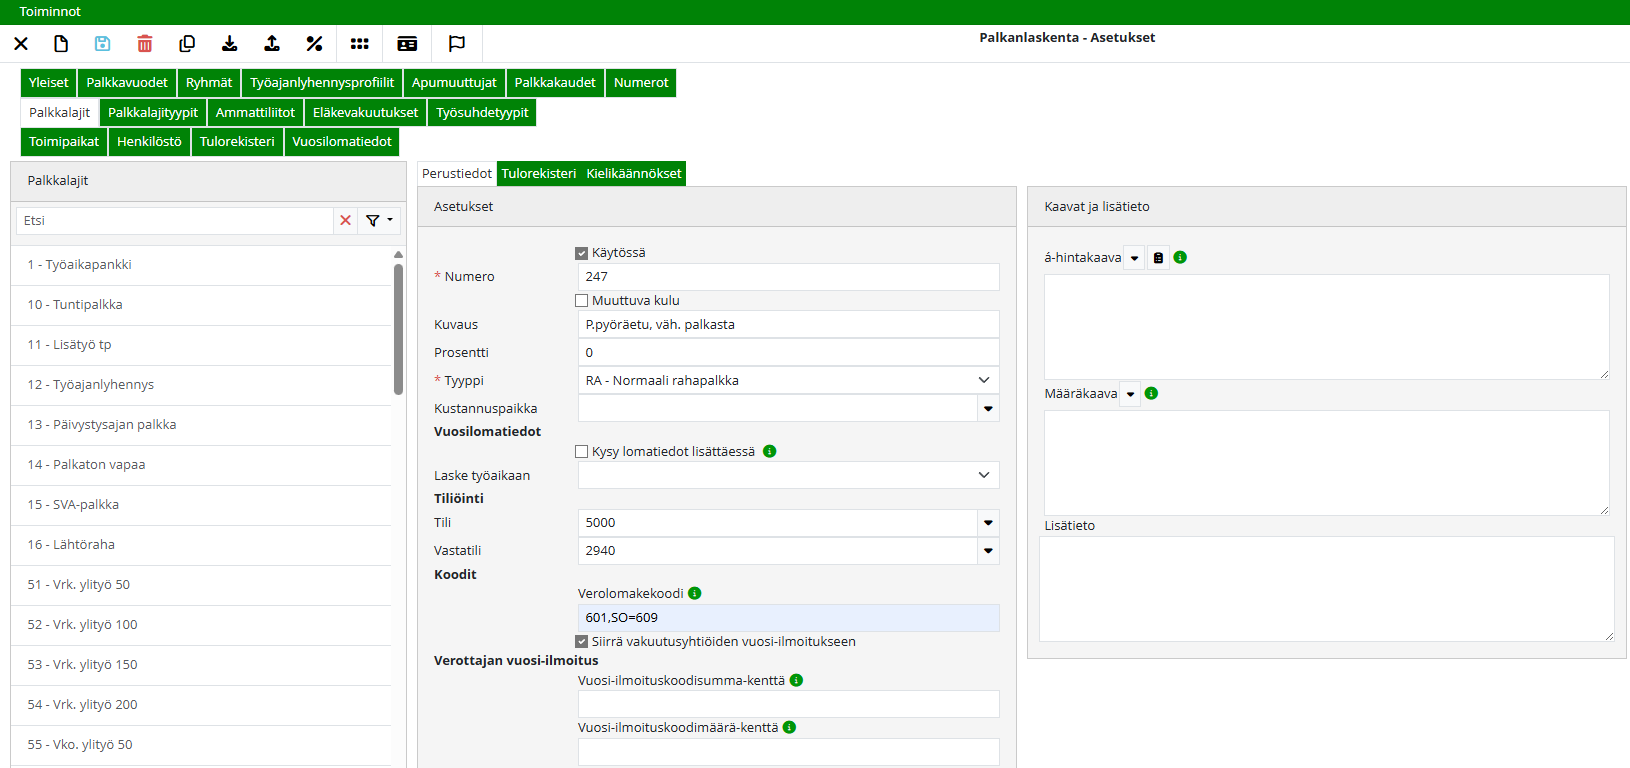
Task: Save with the floppy disk icon
Action: [x=102, y=43]
